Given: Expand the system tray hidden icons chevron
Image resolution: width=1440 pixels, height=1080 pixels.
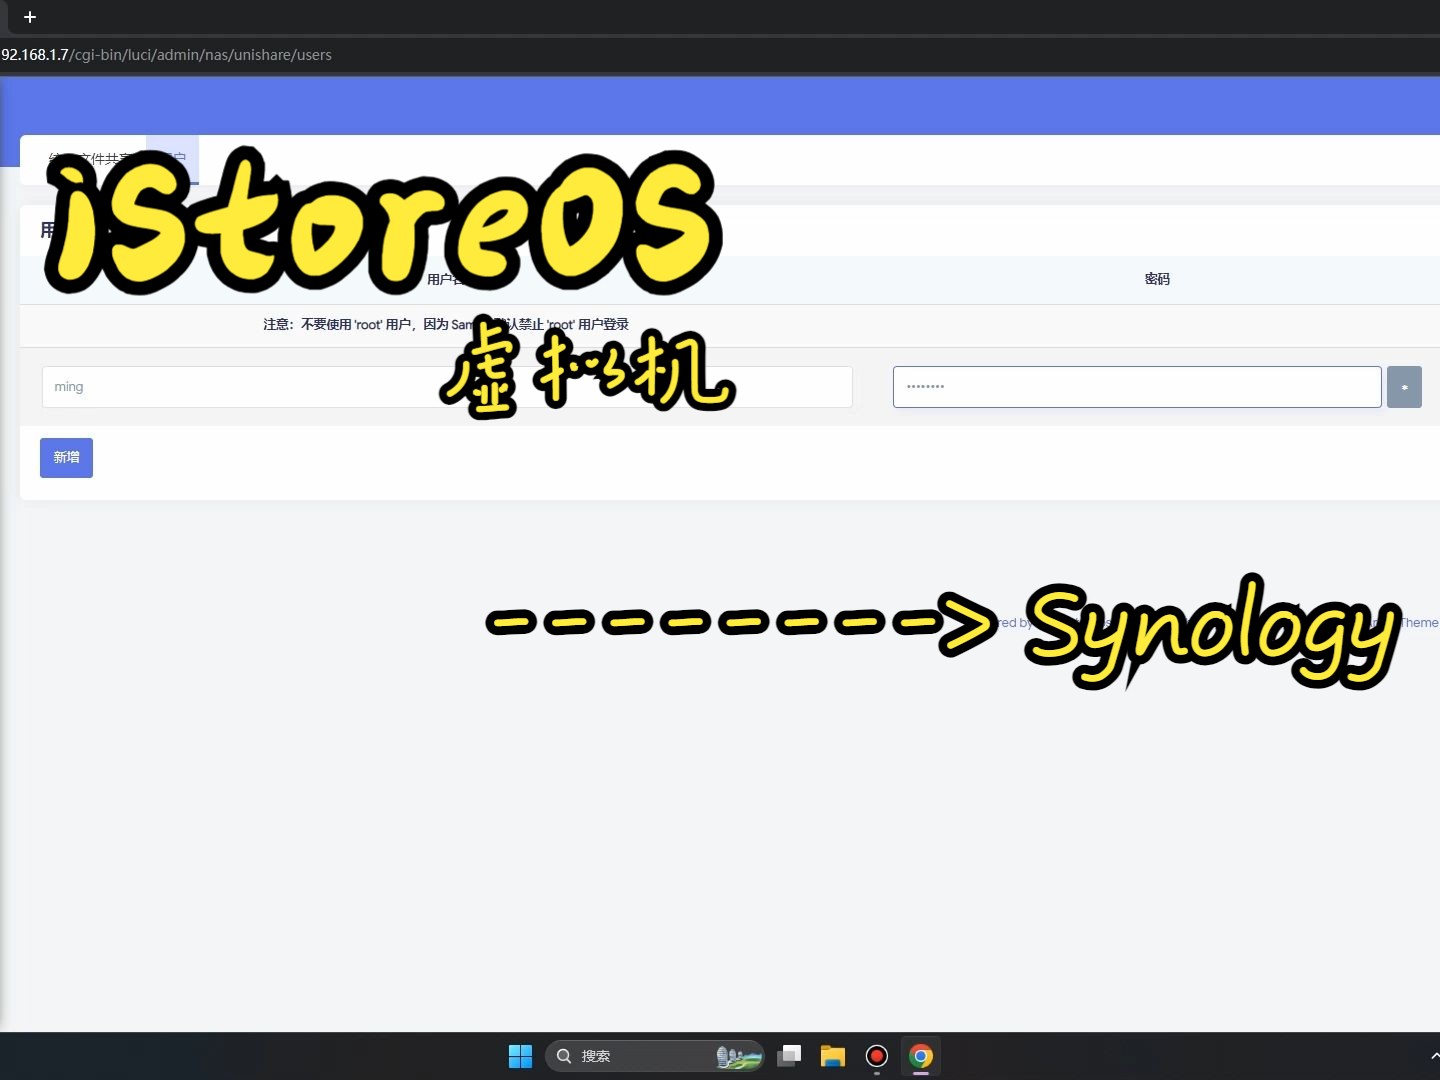Looking at the screenshot, I should [1434, 1056].
